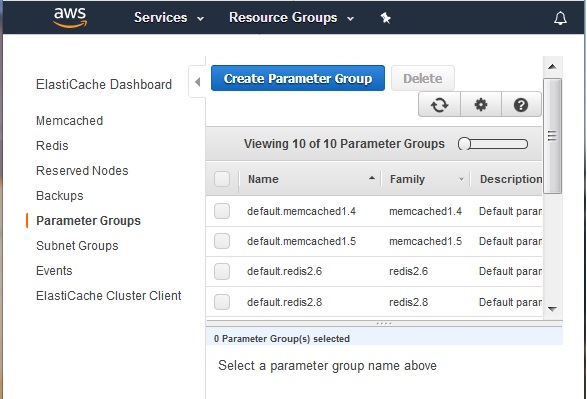
Task: Click the pin shortcuts icon
Action: [385, 18]
